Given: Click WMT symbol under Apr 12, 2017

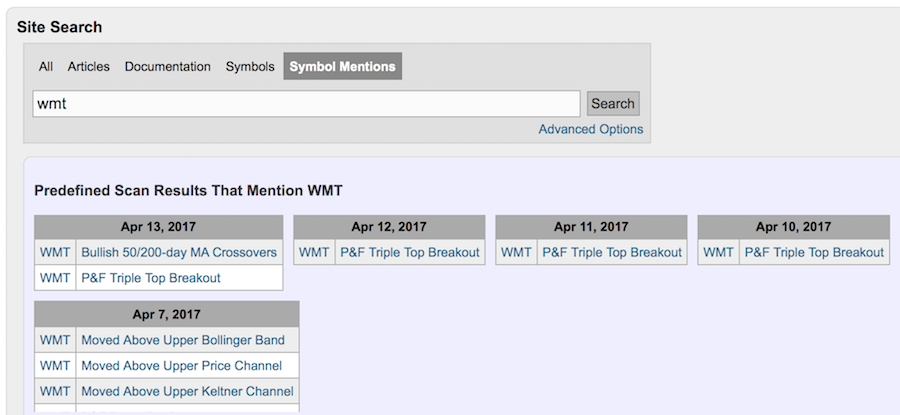Looking at the screenshot, I should coord(314,252).
